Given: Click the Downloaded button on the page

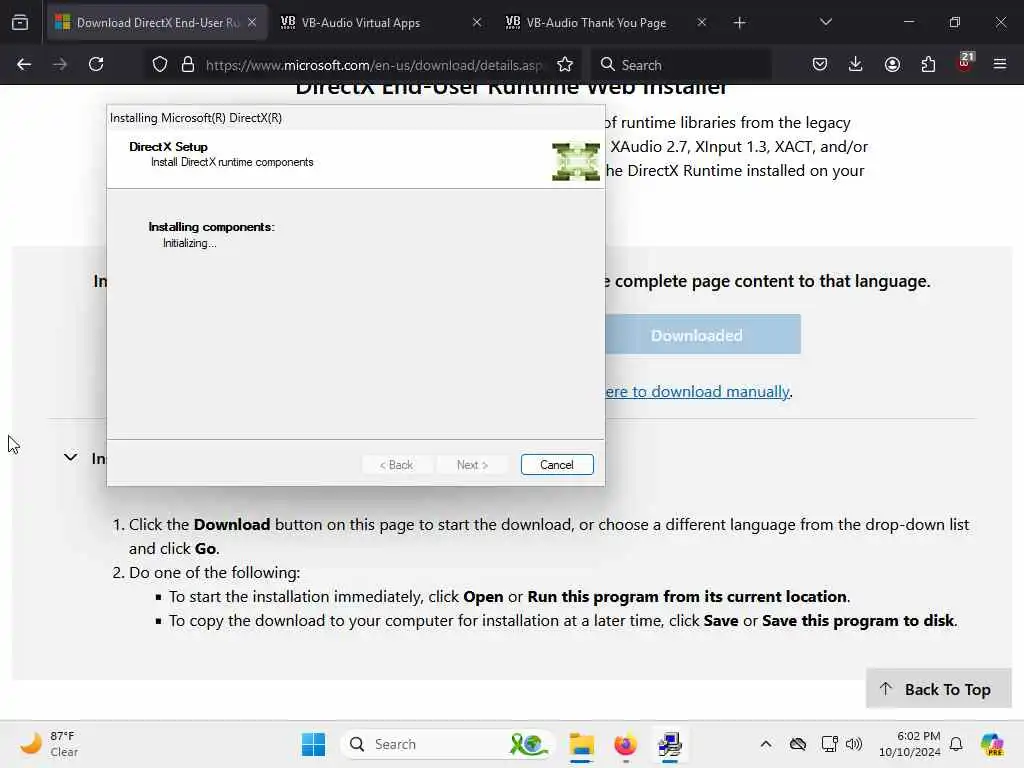Looking at the screenshot, I should pyautogui.click(x=703, y=334).
